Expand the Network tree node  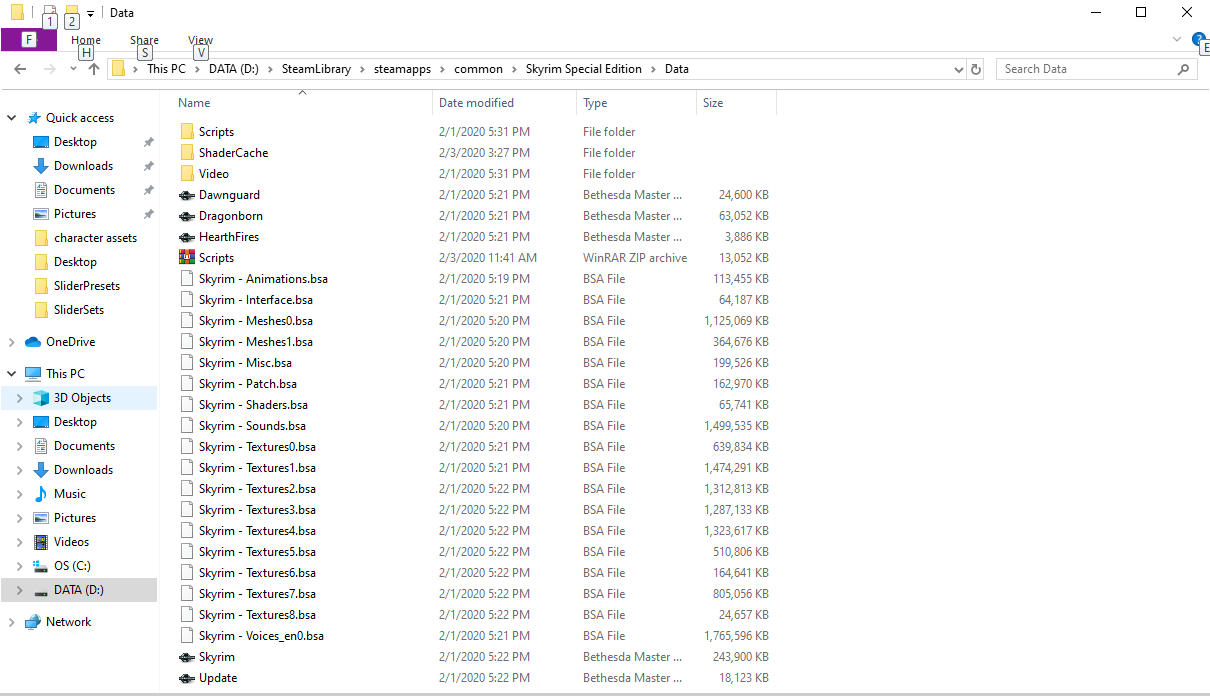12,622
